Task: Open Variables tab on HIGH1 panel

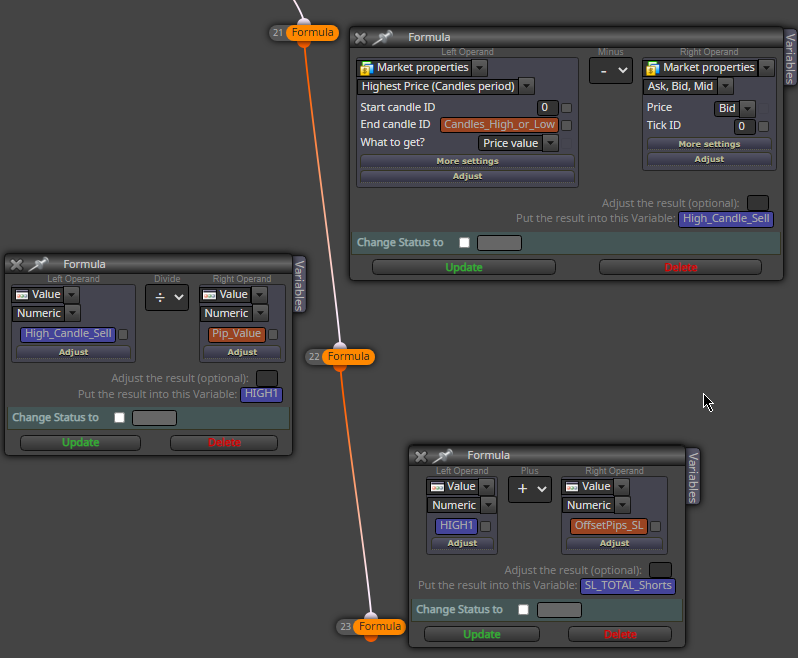Action: (x=299, y=284)
